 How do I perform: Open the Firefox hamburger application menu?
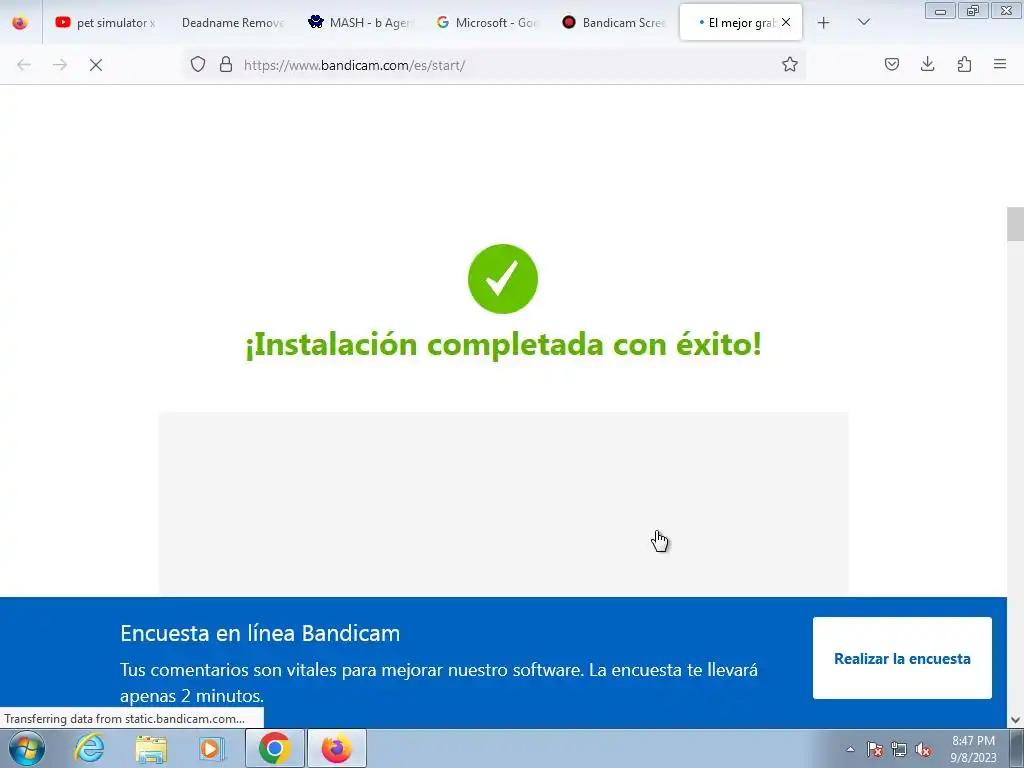(1000, 64)
